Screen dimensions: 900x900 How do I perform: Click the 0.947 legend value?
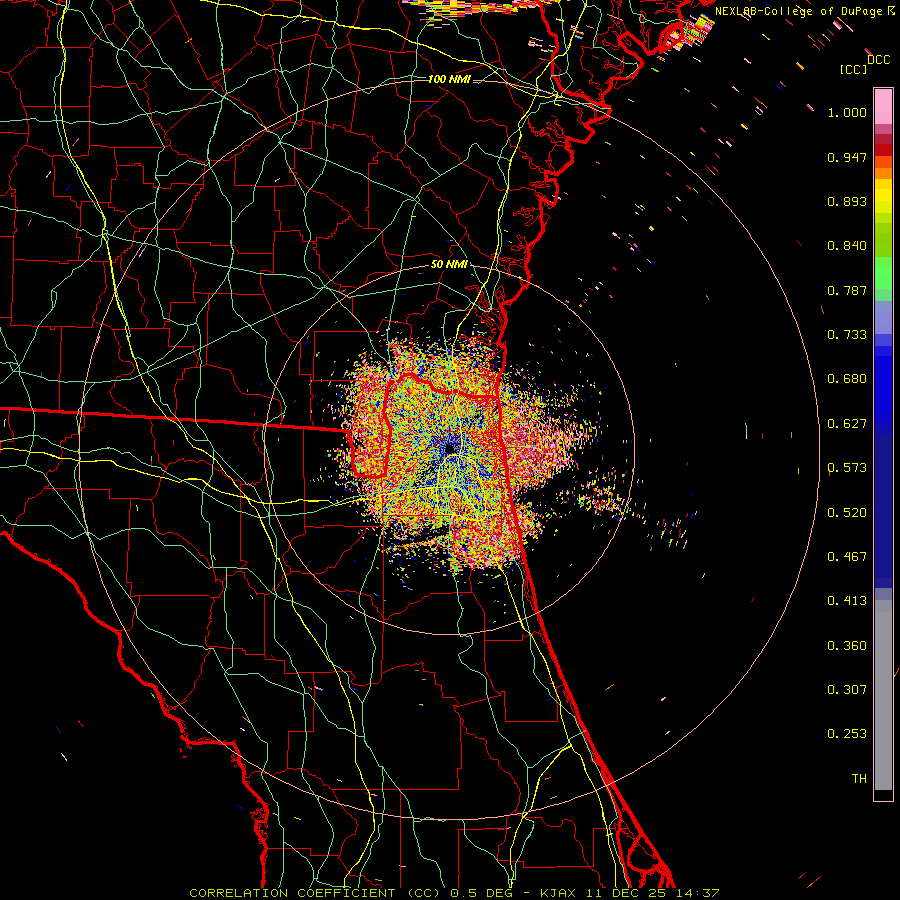click(847, 157)
